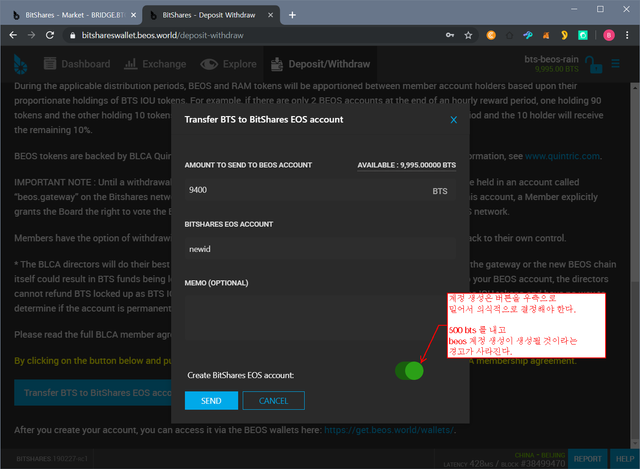Click the BitShares EOS account field

pyautogui.click(x=320, y=249)
